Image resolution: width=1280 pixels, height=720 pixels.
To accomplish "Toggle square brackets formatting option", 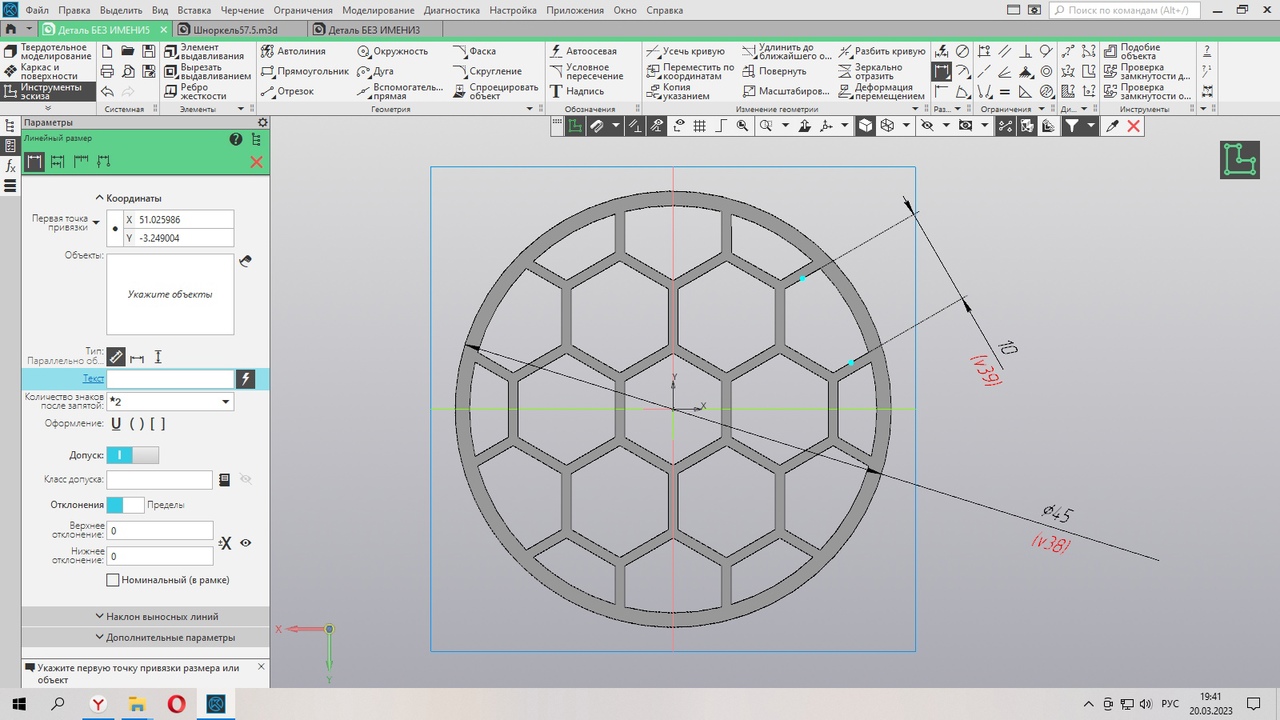I will (157, 424).
